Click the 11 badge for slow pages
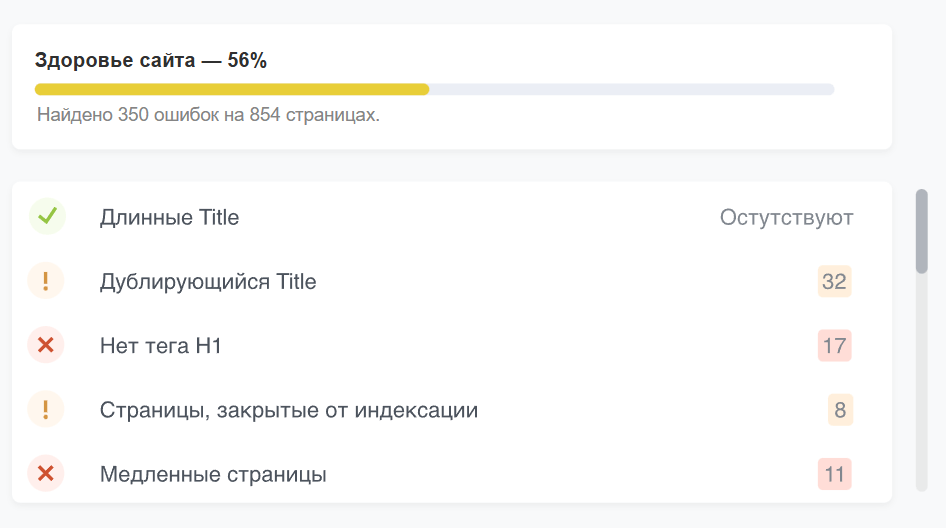The height and width of the screenshot is (528, 946). coord(834,474)
